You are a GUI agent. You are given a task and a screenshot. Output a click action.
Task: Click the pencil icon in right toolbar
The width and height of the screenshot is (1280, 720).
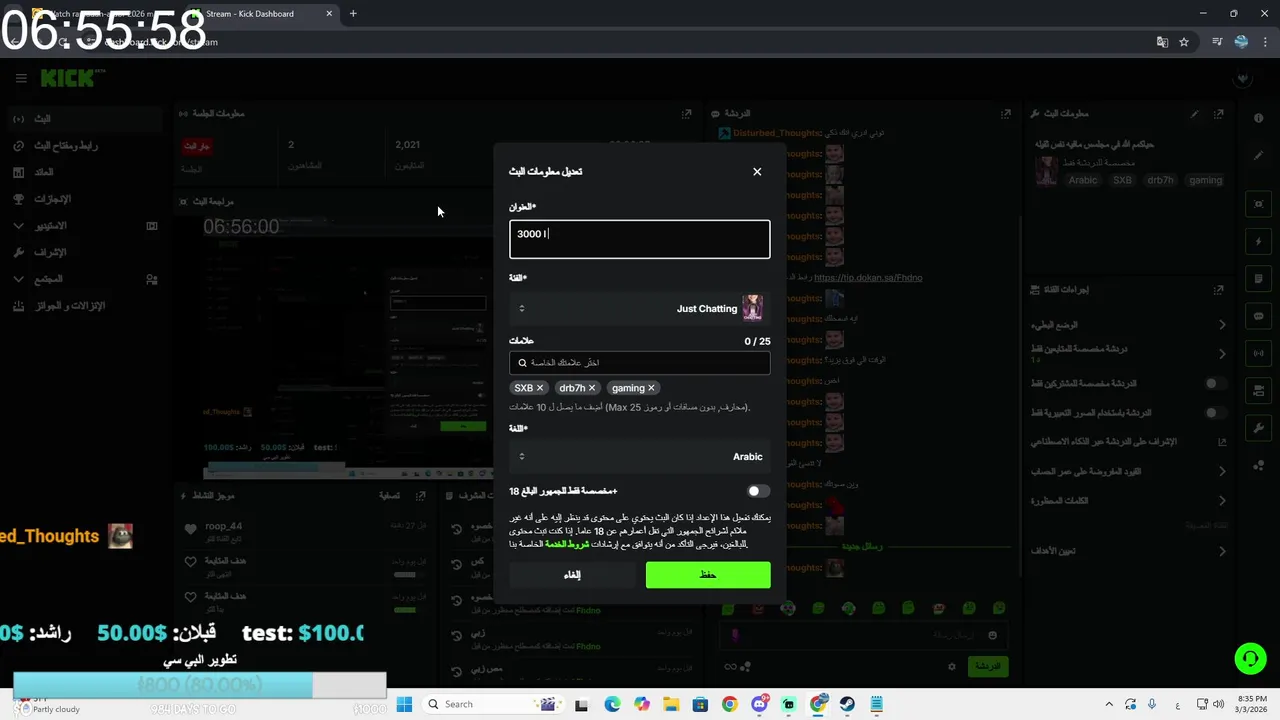pyautogui.click(x=1259, y=155)
